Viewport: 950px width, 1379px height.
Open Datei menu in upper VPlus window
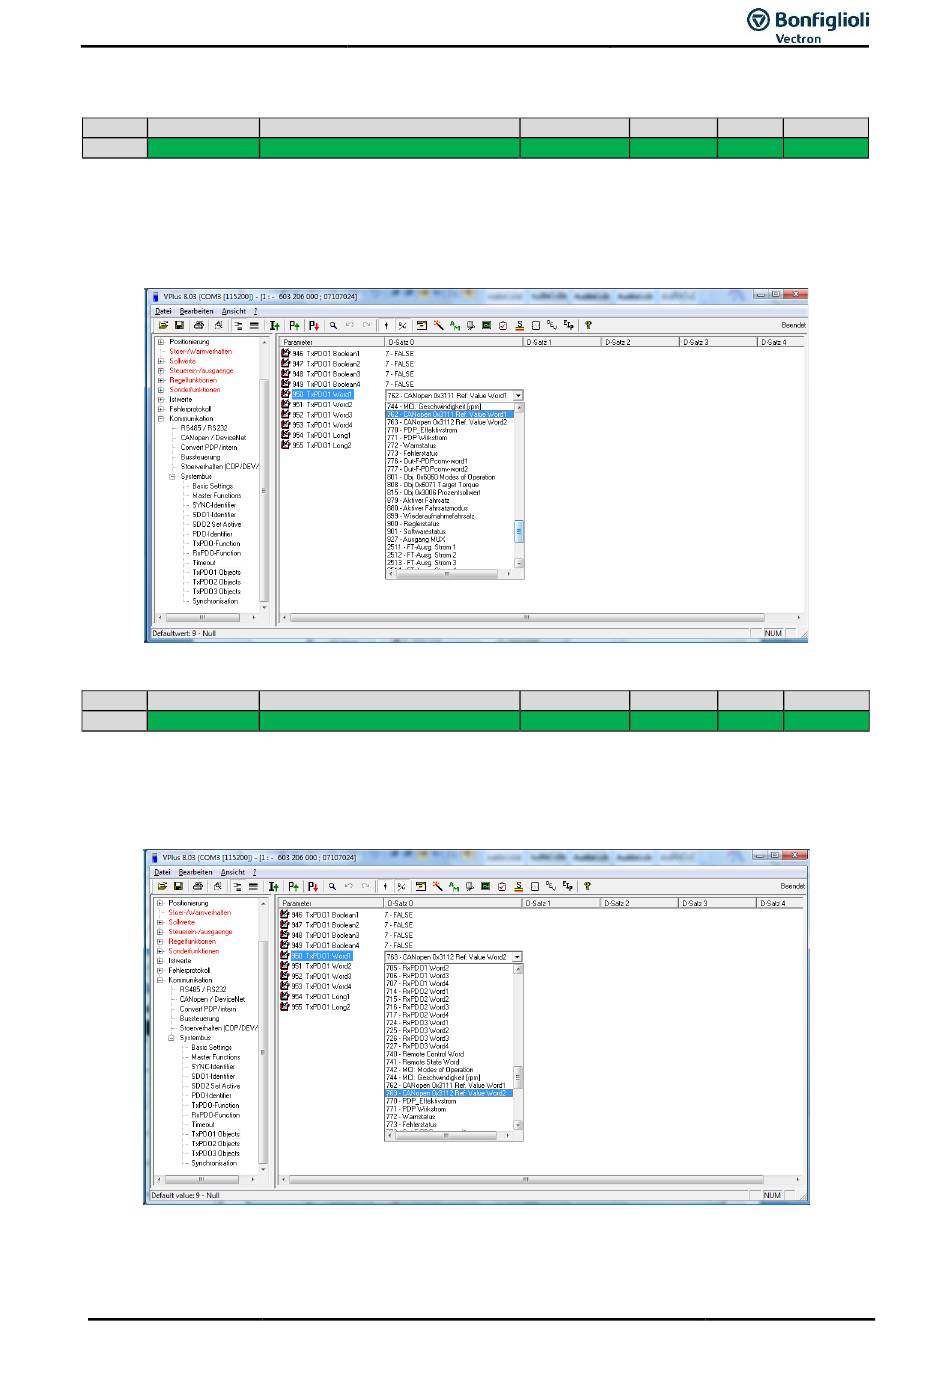pos(163,311)
